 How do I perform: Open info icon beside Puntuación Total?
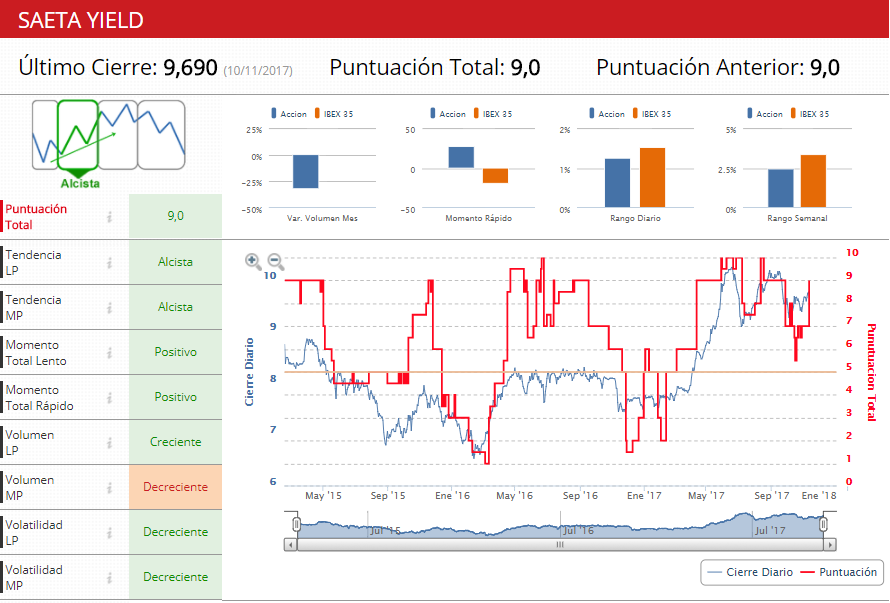110,216
